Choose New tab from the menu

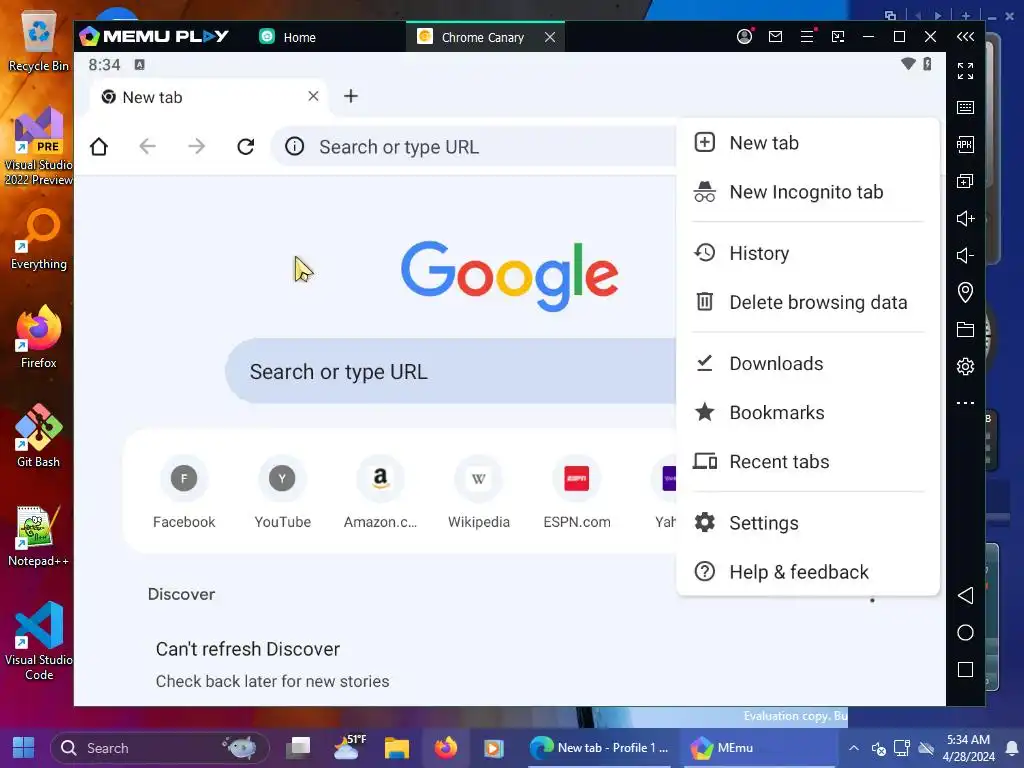(x=808, y=143)
